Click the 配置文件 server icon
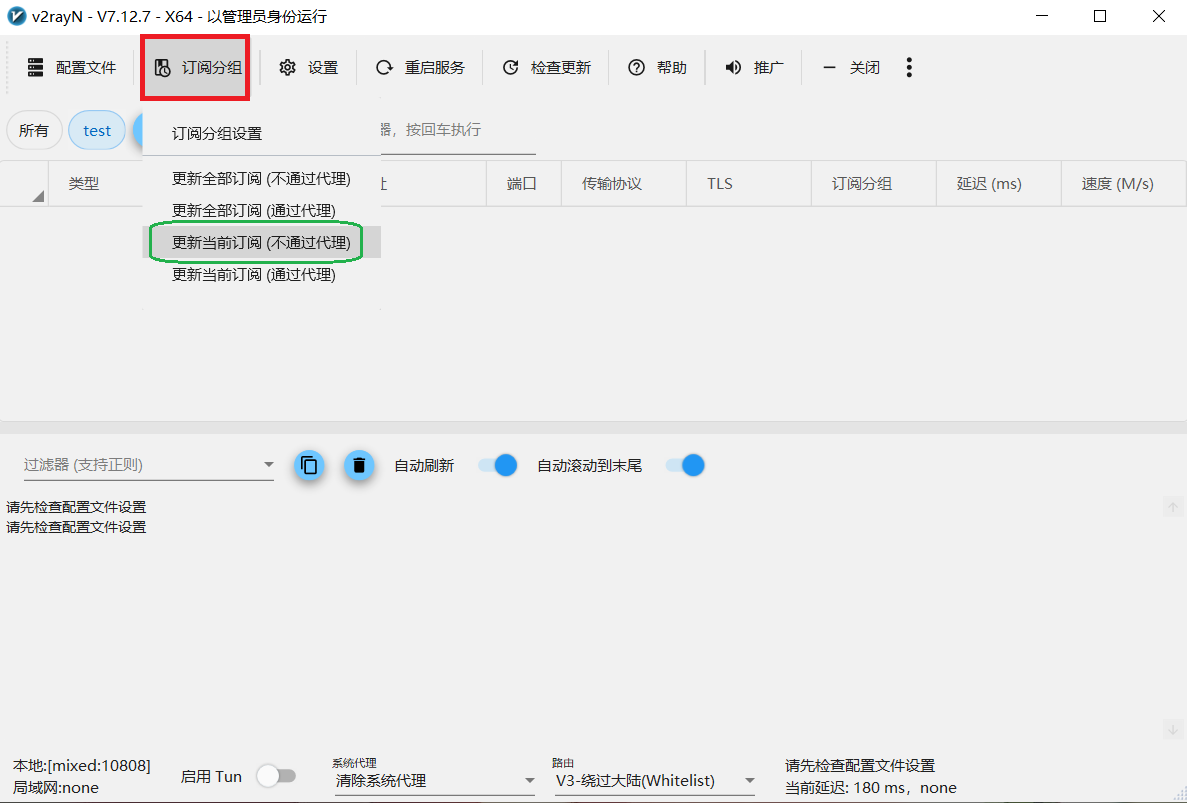This screenshot has height=803, width=1187. coord(36,68)
